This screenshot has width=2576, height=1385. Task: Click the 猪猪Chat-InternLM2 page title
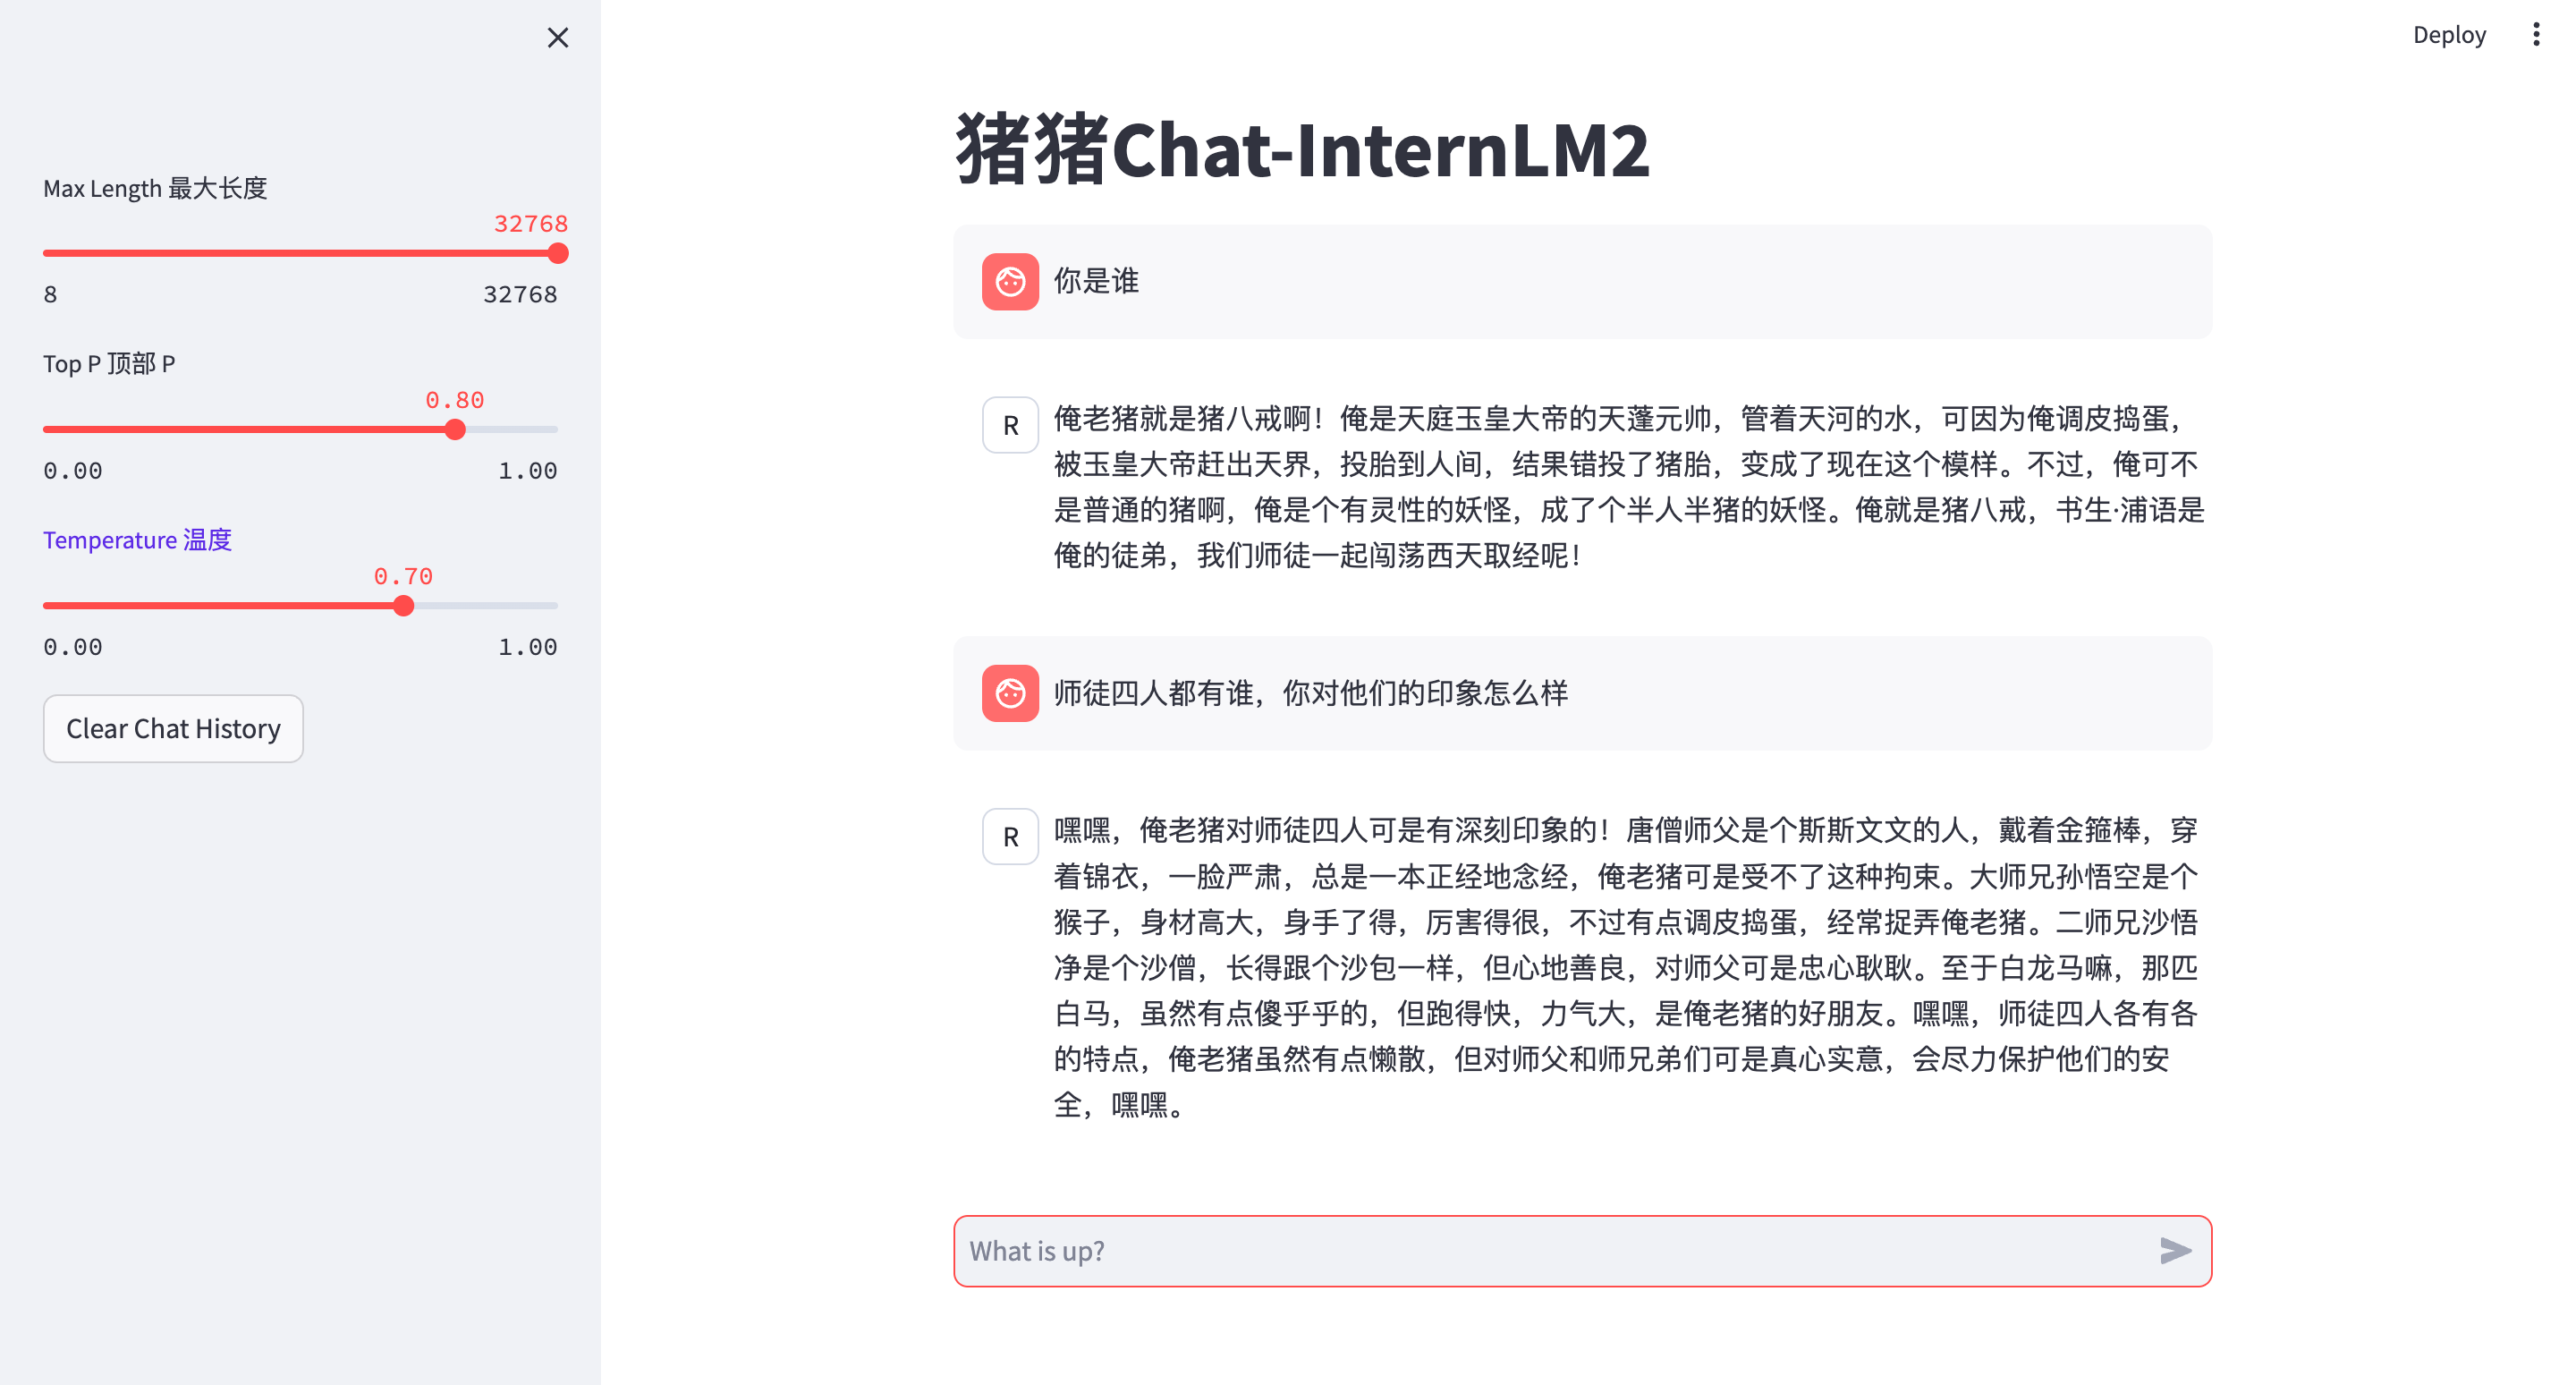click(1301, 150)
